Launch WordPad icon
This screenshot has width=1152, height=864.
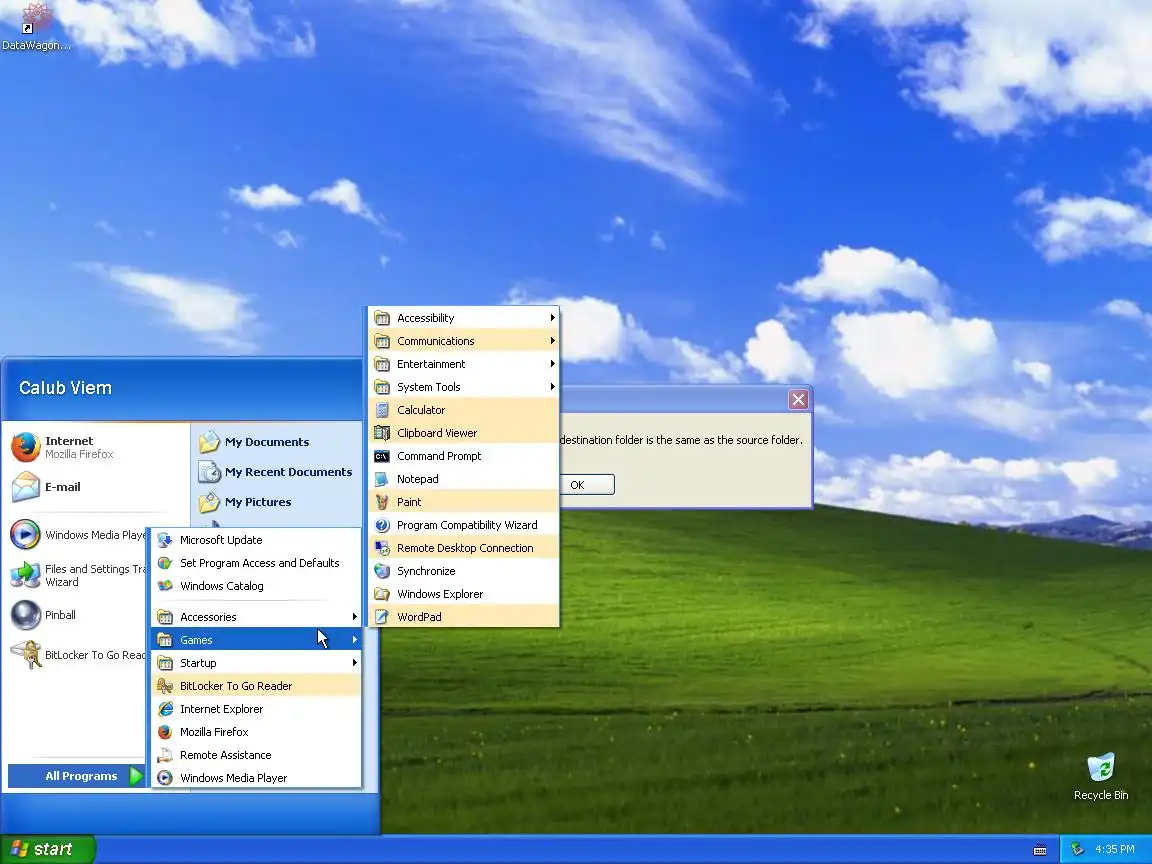382,617
